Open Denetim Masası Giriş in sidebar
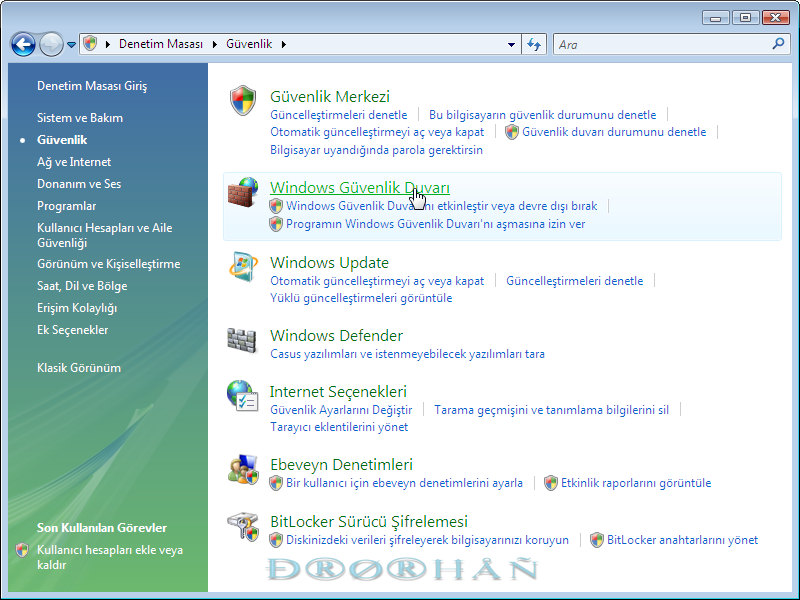The image size is (800, 600). point(92,86)
